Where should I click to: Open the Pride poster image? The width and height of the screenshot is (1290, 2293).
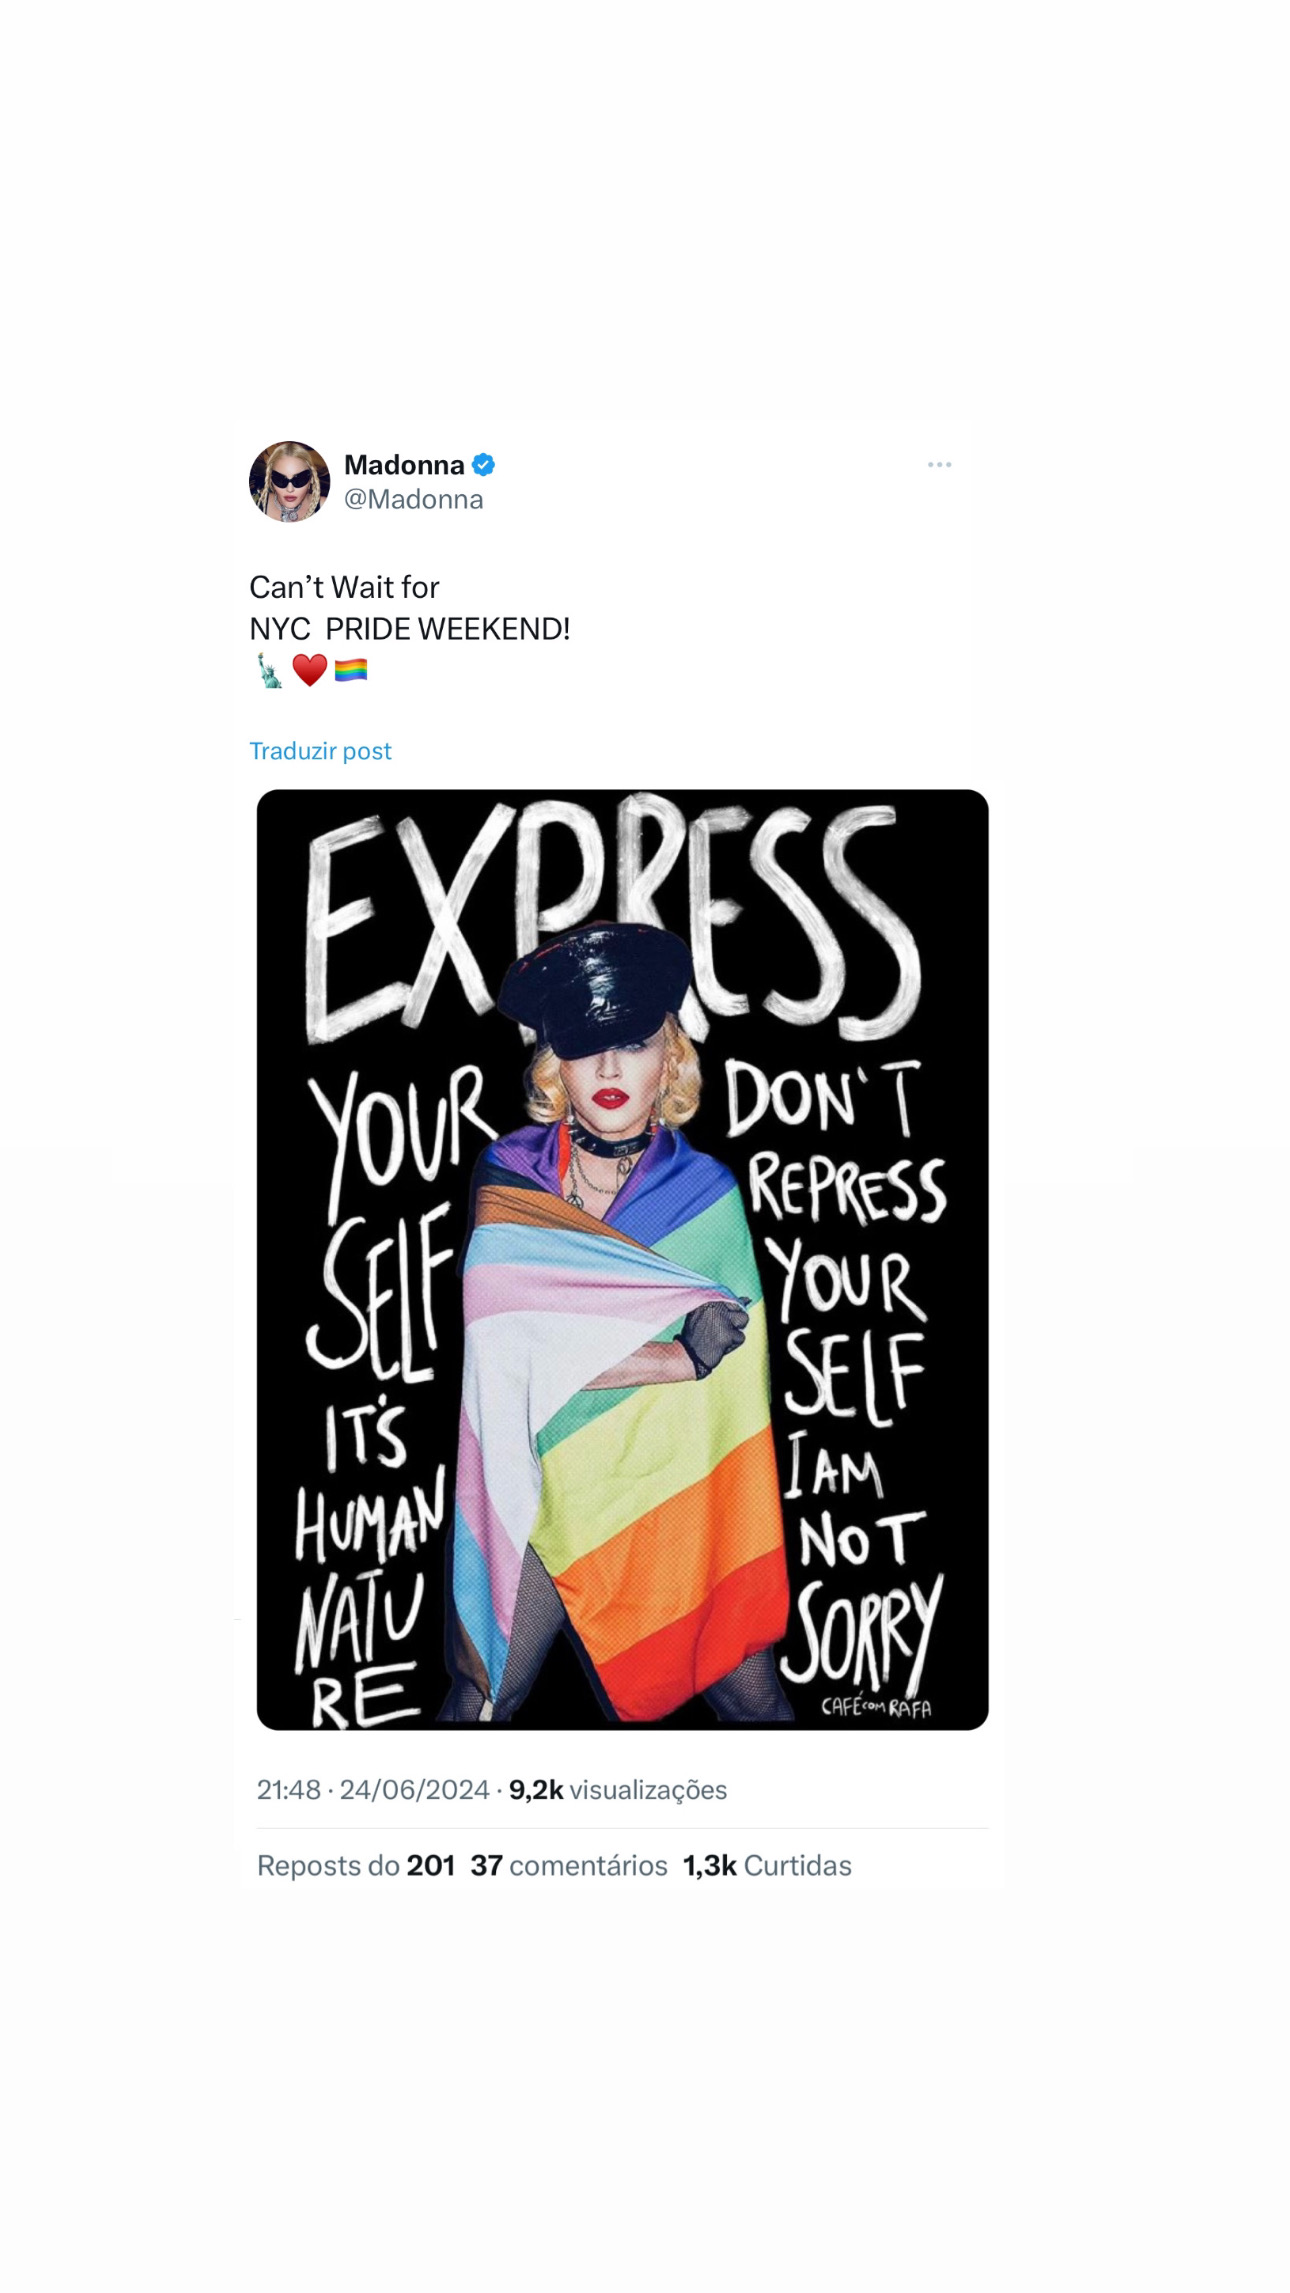[622, 1260]
